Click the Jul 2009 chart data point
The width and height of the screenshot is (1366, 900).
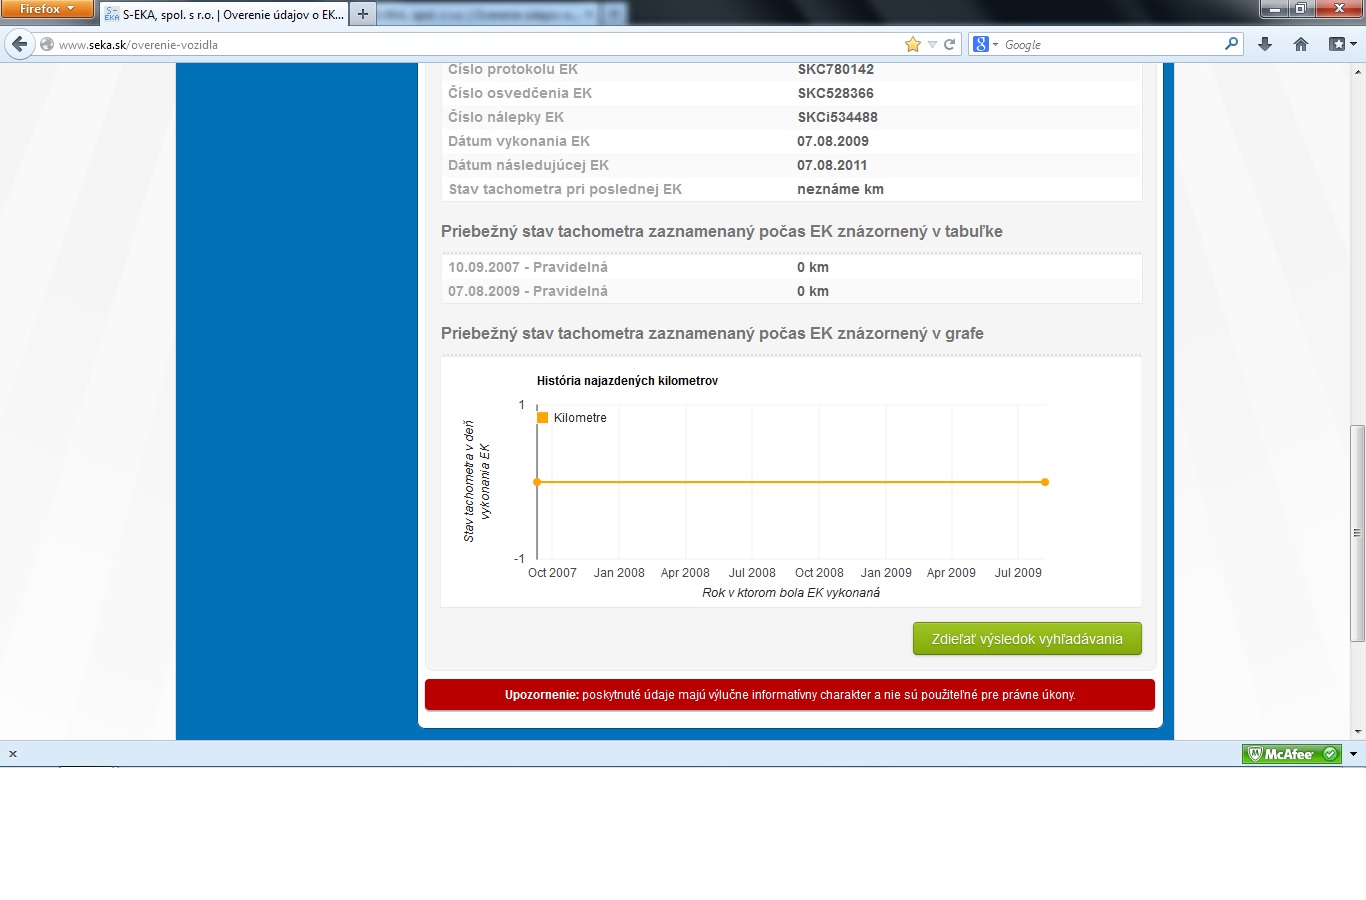pyautogui.click(x=1045, y=482)
